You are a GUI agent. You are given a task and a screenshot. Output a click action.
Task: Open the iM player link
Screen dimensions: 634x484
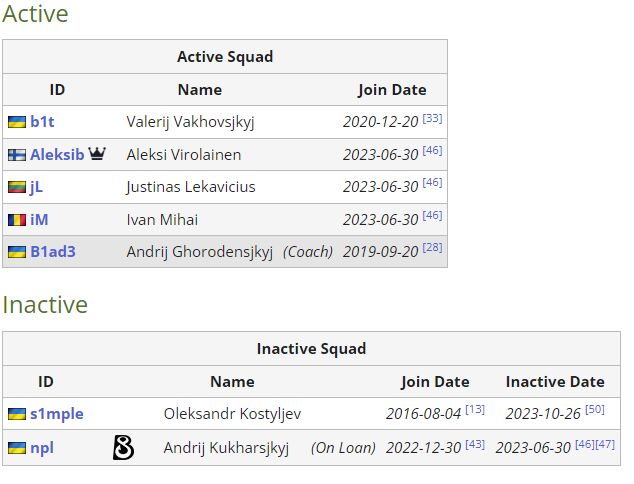(39, 220)
